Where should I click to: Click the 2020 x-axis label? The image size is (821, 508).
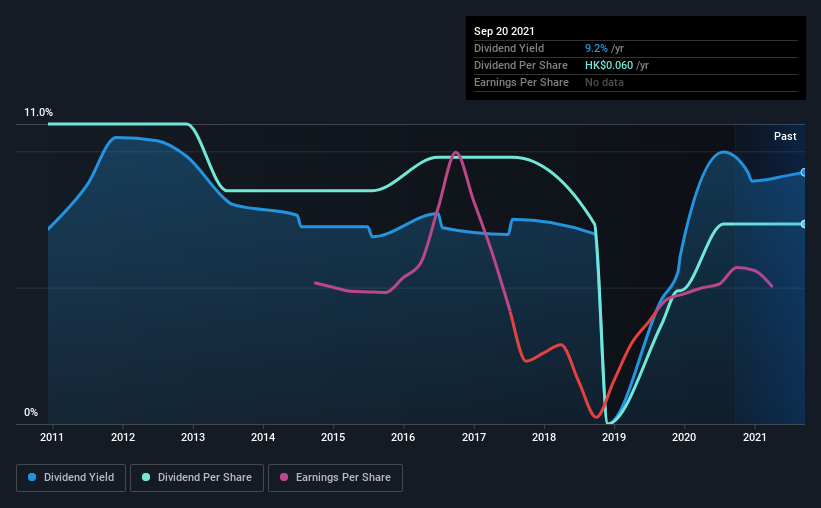(x=684, y=437)
